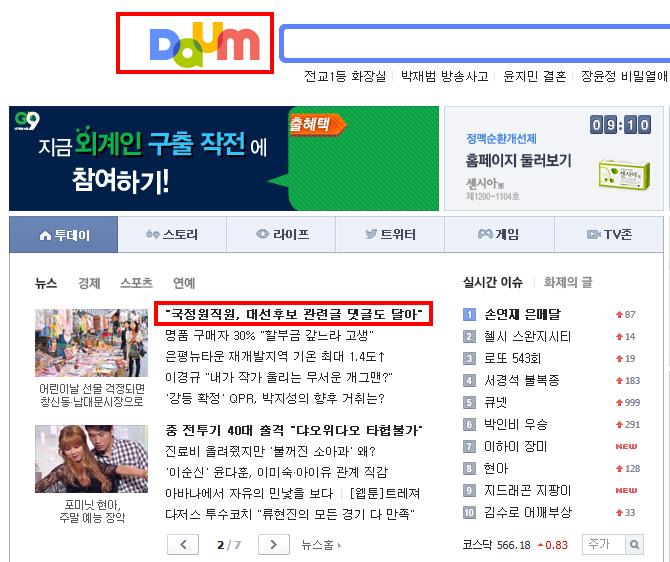670x562 pixels.
Task: Open the market photo thumbnail
Action: point(91,343)
